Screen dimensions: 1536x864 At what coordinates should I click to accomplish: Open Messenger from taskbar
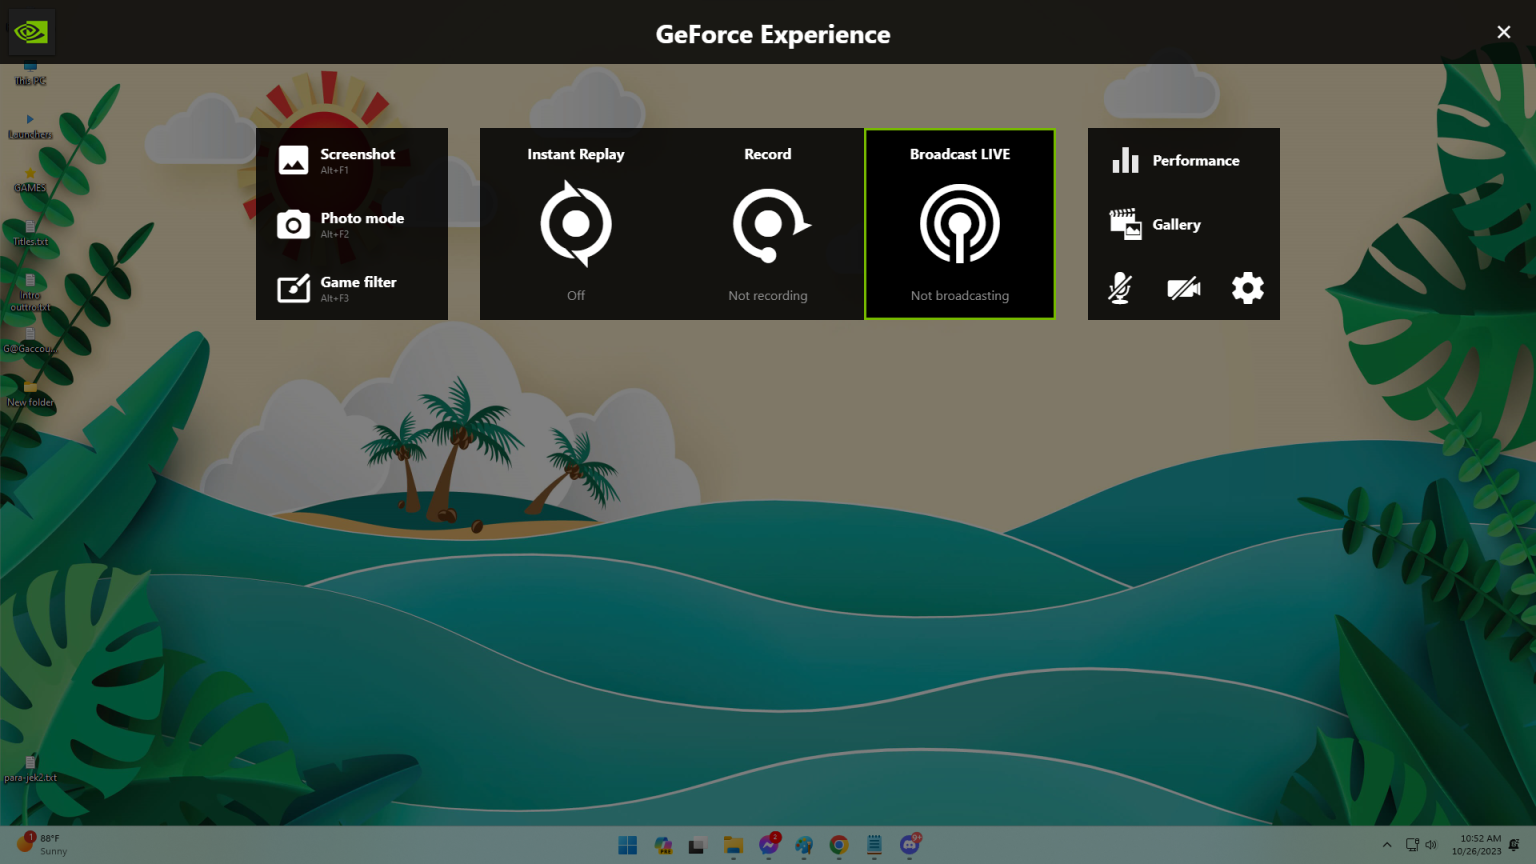[768, 845]
